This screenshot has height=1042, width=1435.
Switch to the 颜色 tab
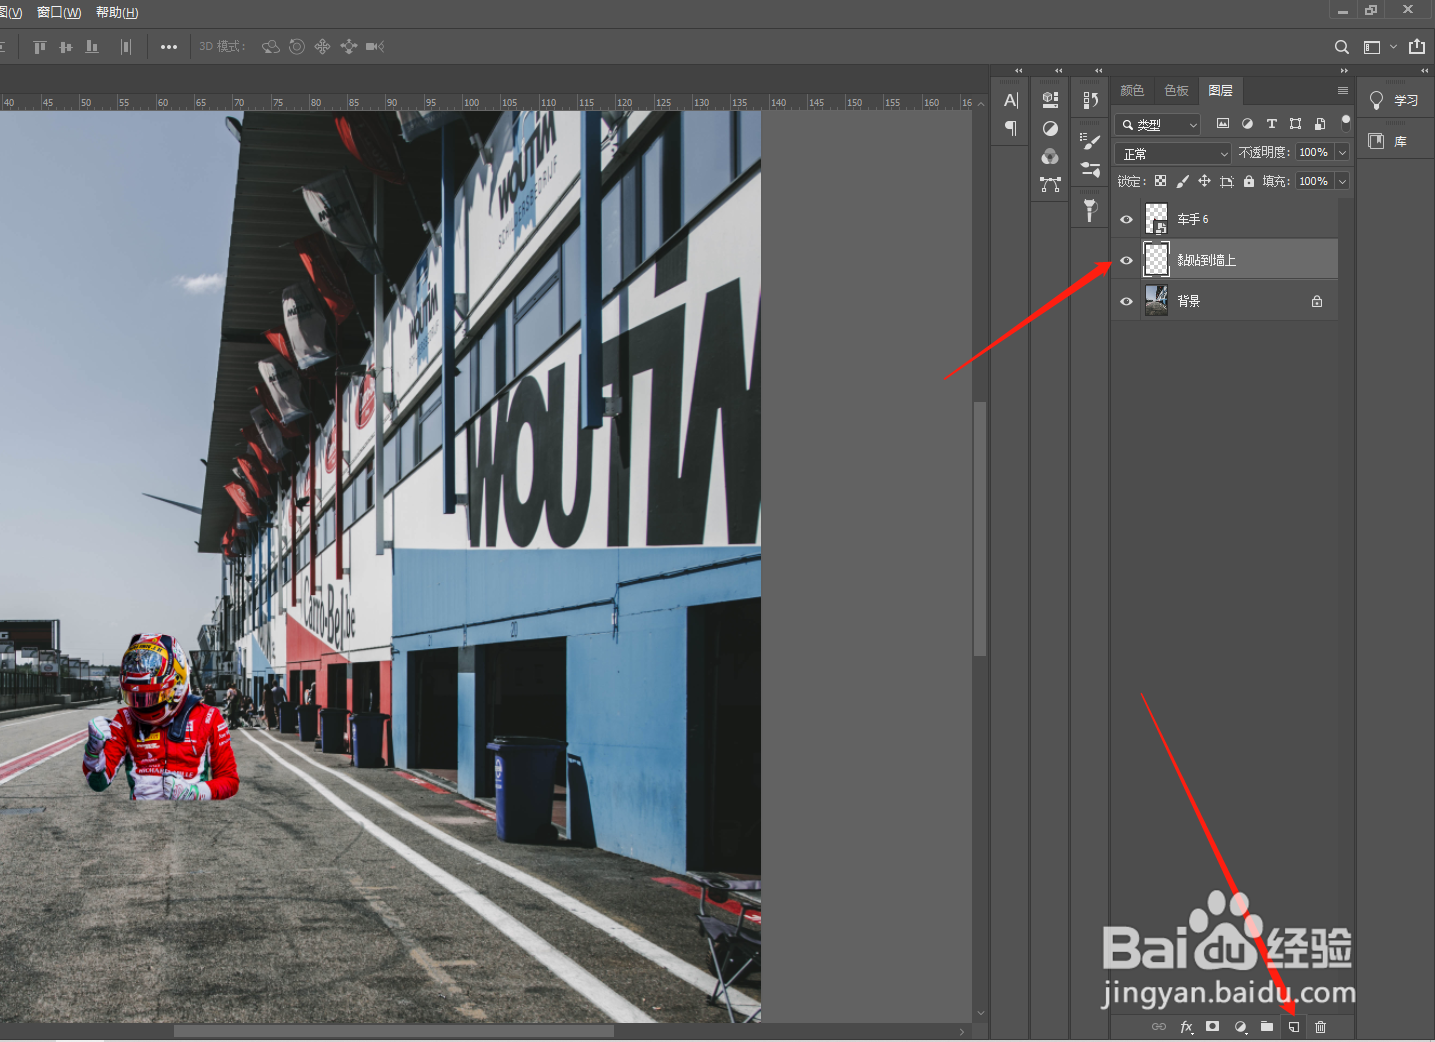click(1132, 90)
